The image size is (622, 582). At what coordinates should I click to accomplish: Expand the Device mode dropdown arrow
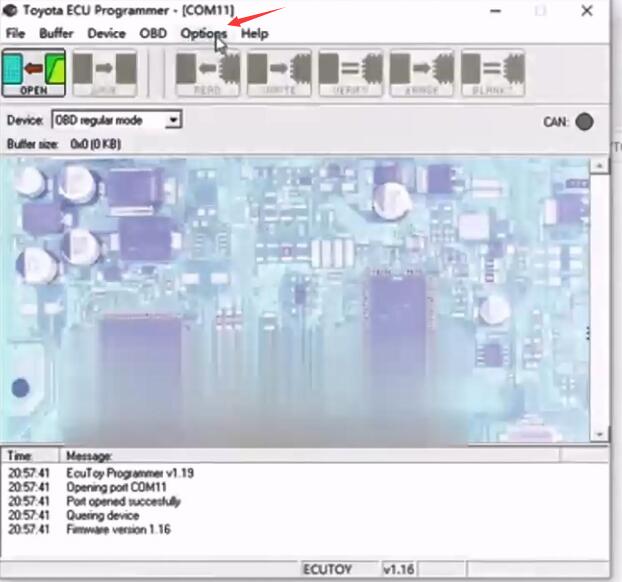173,120
